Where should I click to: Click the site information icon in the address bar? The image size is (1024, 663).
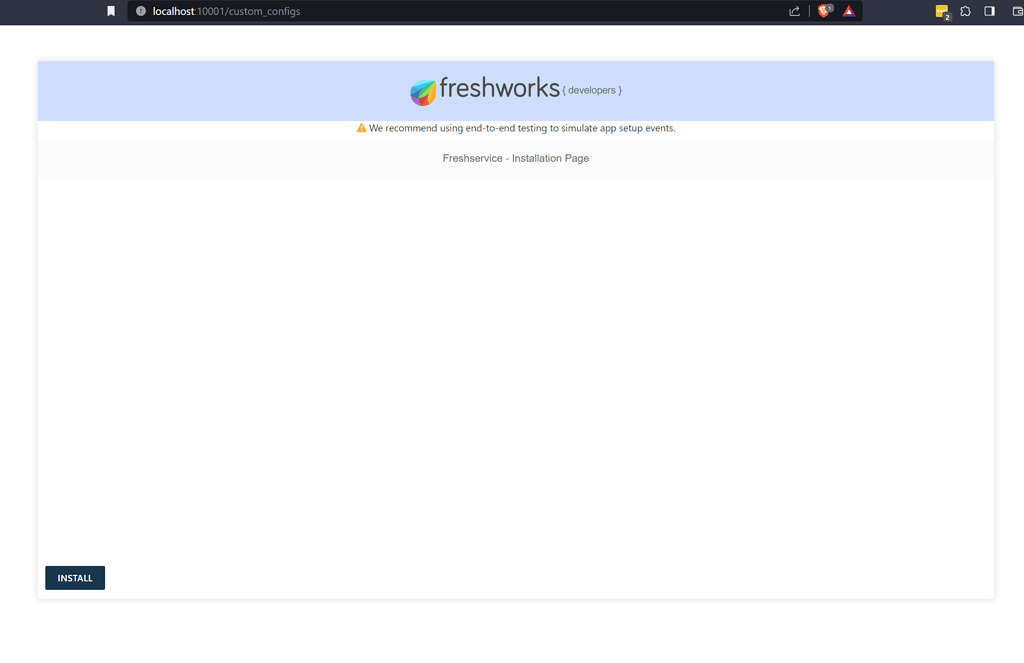point(139,12)
